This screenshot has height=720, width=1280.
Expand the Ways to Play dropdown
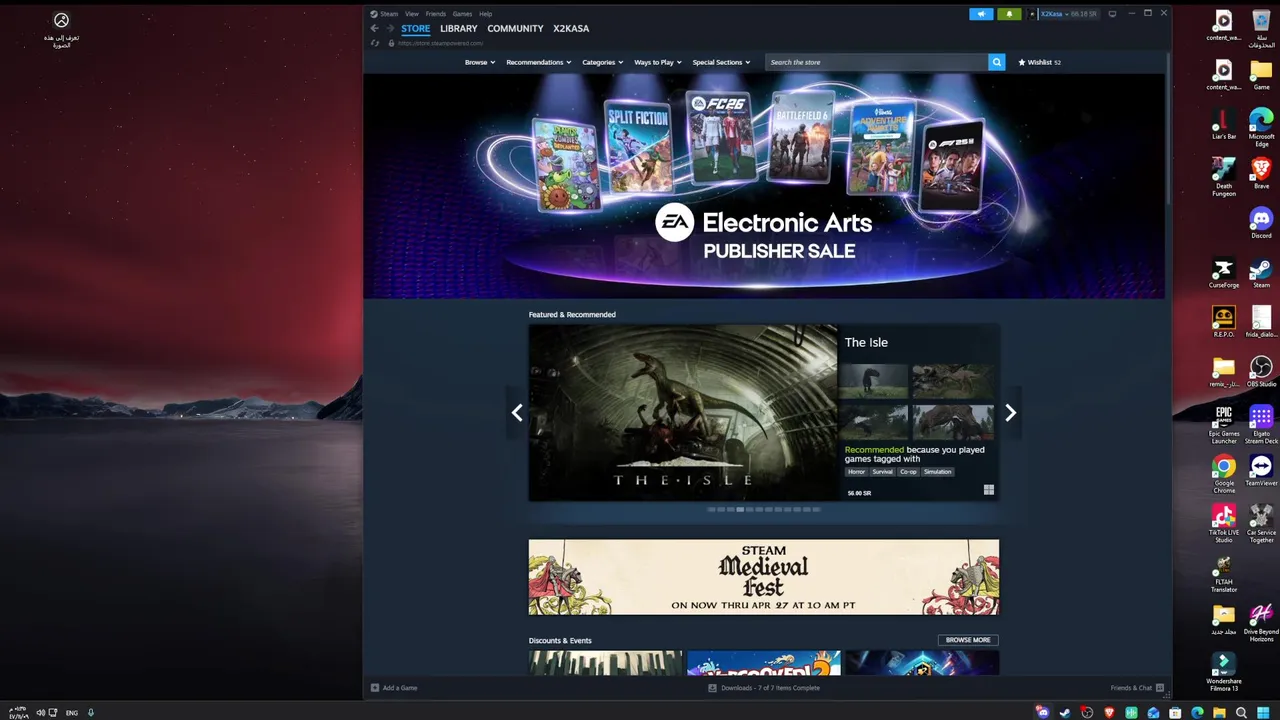(657, 62)
